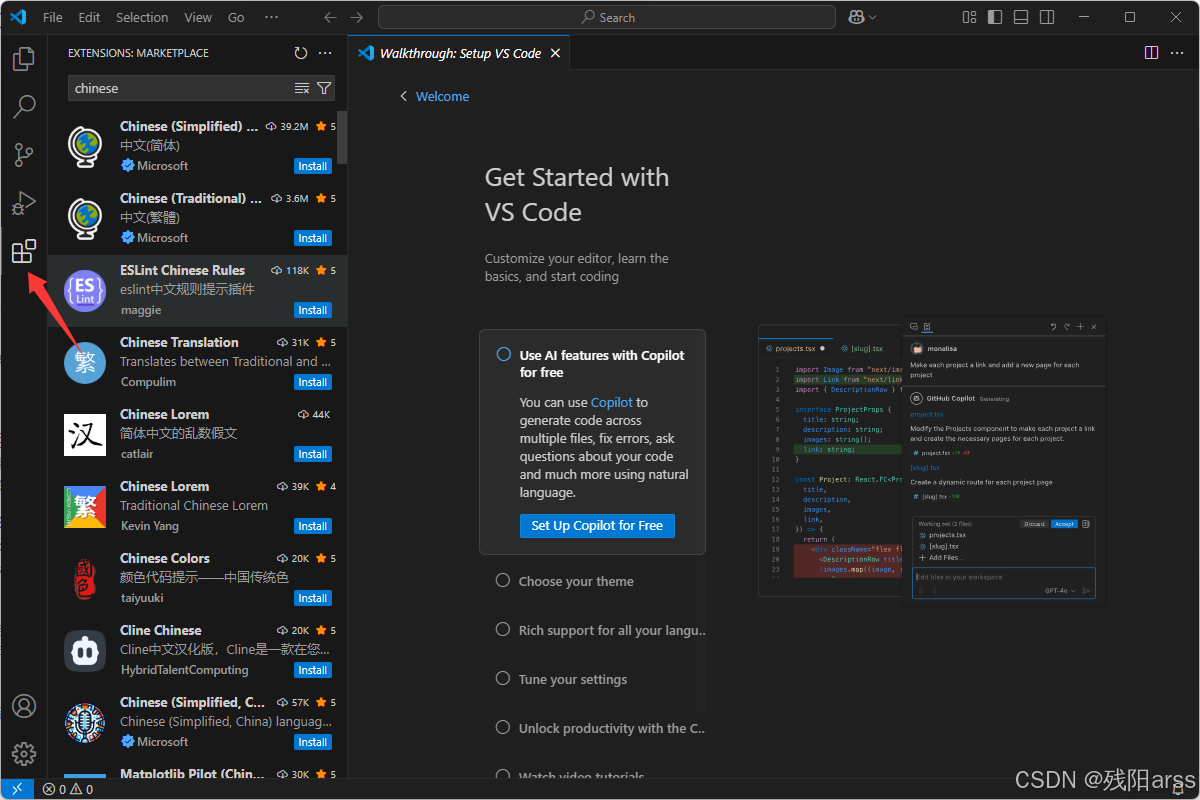Follow the Copilot hyperlink in description

612,402
